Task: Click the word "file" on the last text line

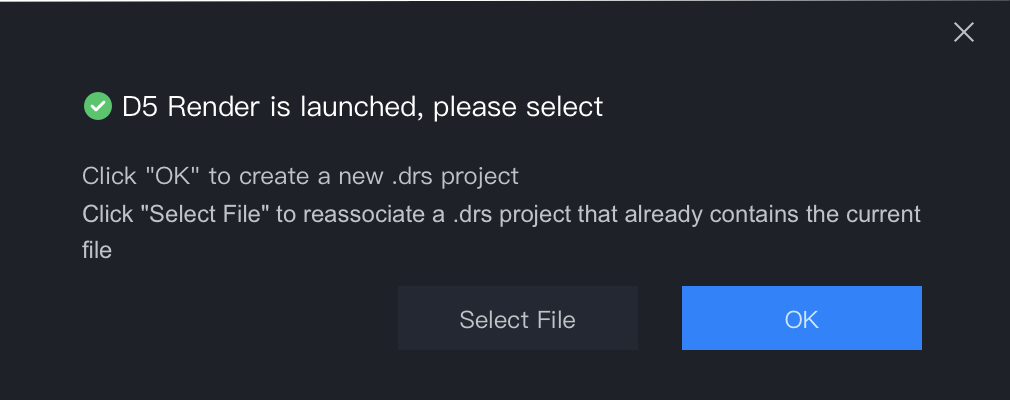Action: 97,249
